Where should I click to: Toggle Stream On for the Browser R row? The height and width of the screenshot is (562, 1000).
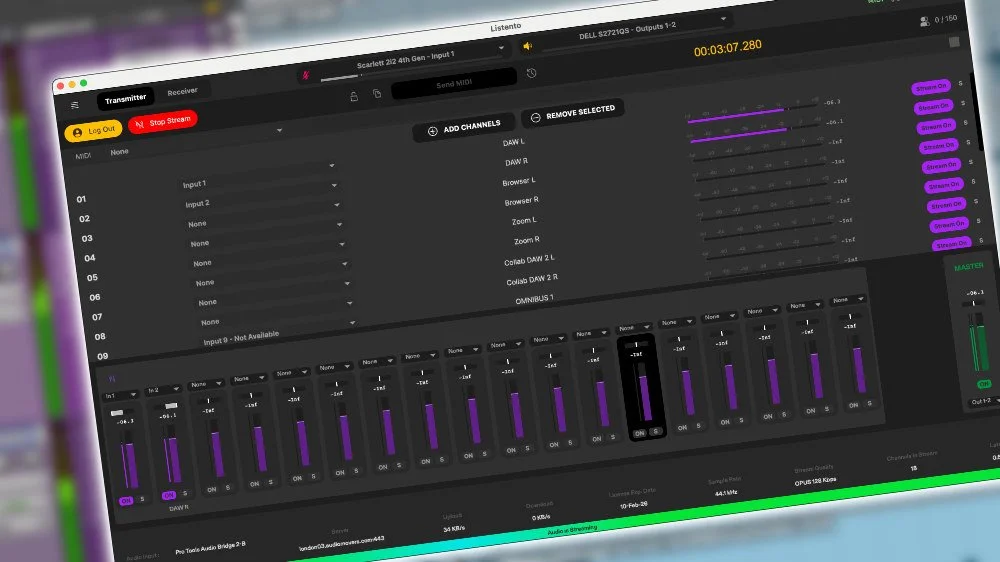point(939,146)
